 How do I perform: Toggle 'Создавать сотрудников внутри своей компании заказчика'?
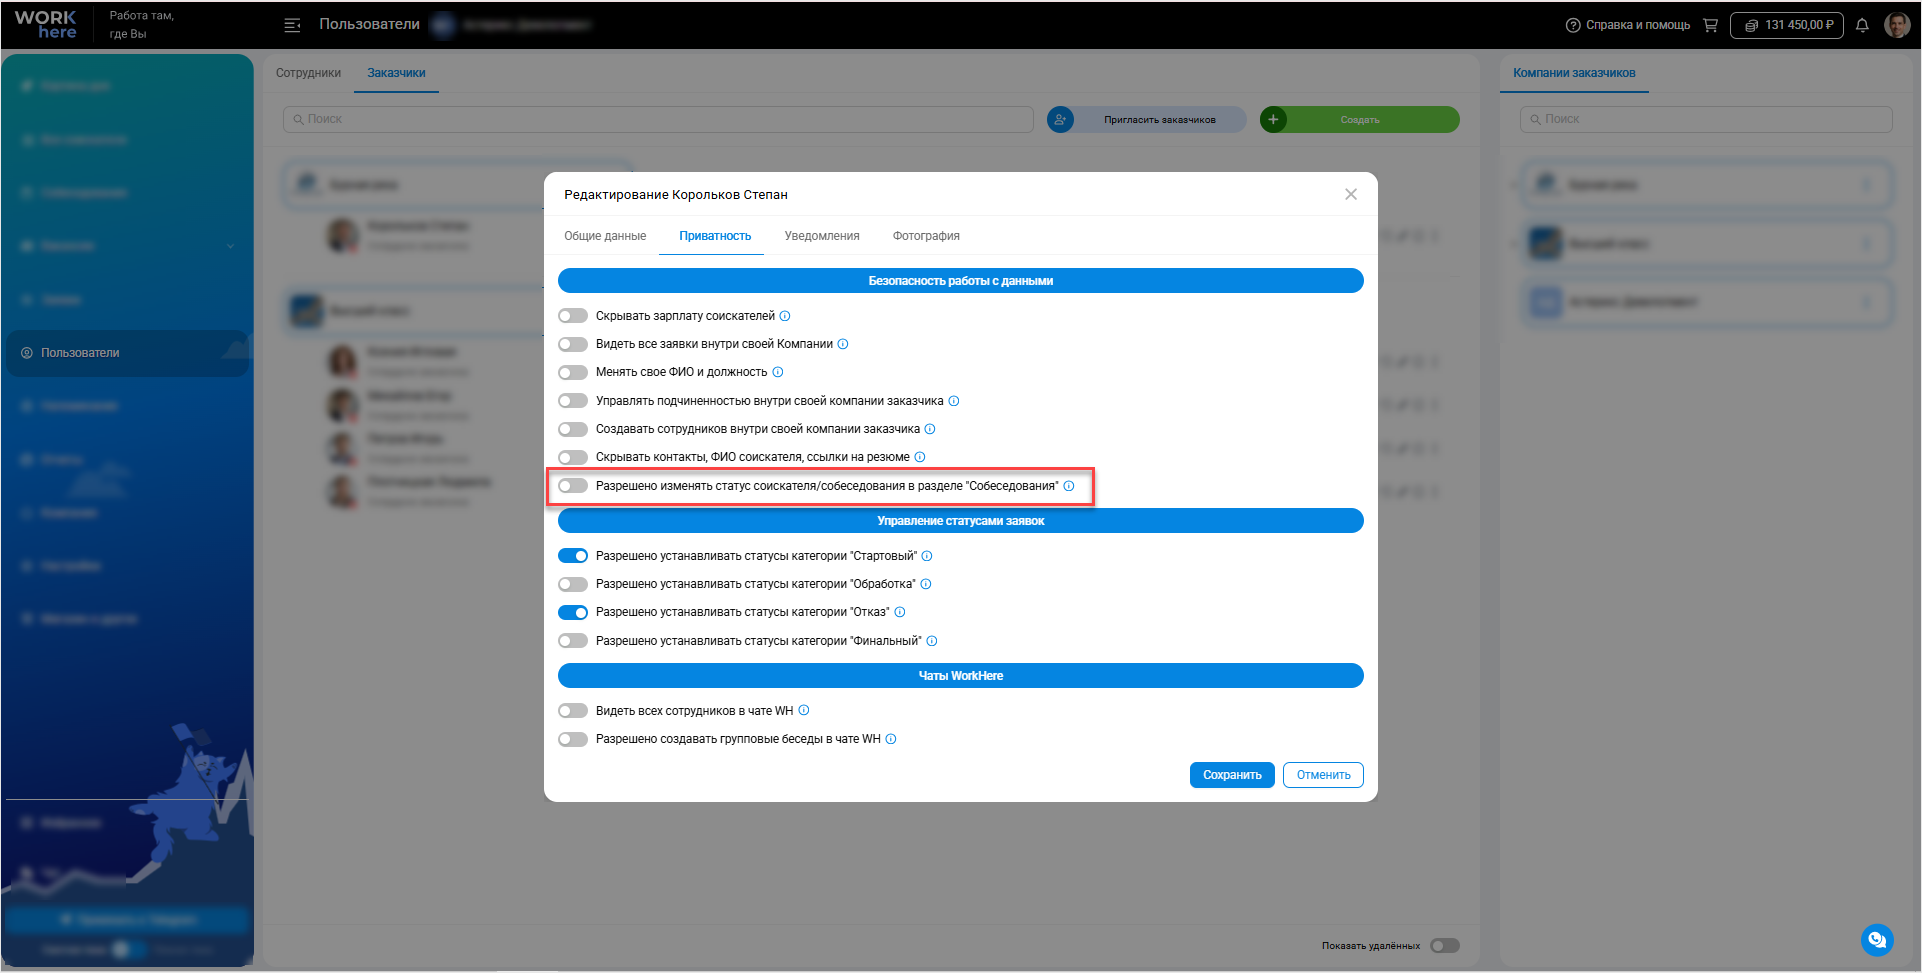pyautogui.click(x=573, y=429)
